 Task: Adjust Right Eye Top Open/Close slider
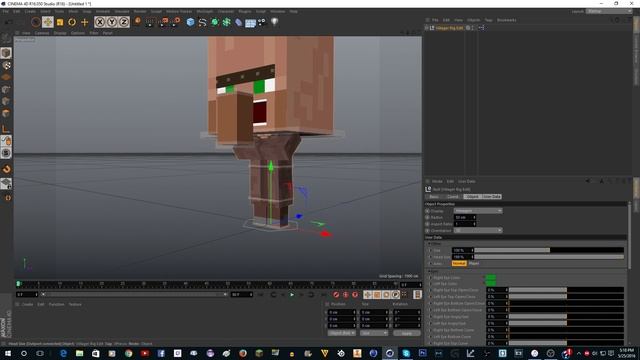[566, 290]
